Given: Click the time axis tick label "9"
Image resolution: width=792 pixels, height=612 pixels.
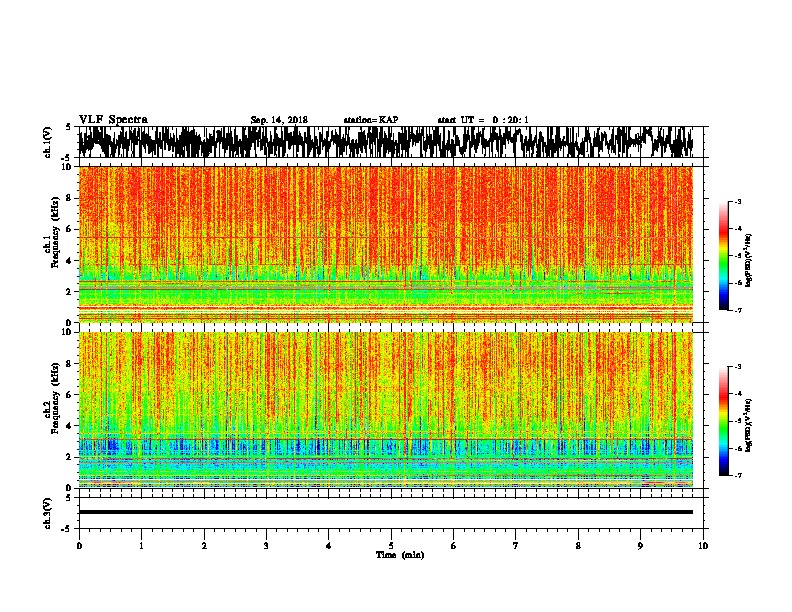Looking at the screenshot, I should tap(640, 546).
